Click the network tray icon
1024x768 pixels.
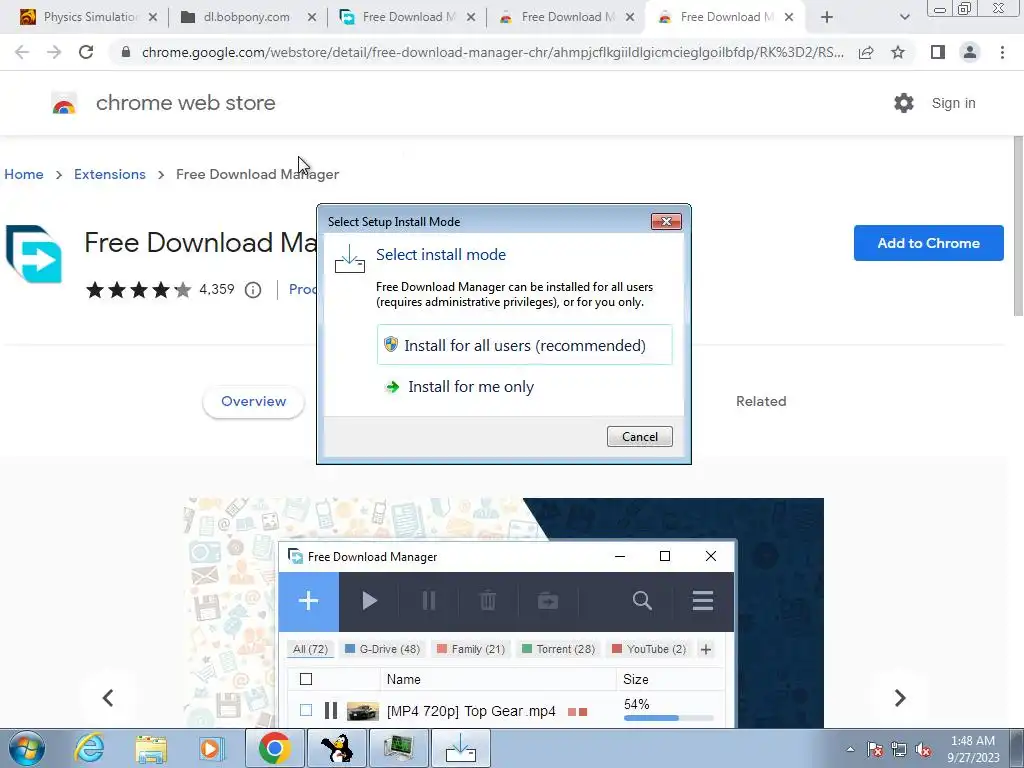pos(899,749)
